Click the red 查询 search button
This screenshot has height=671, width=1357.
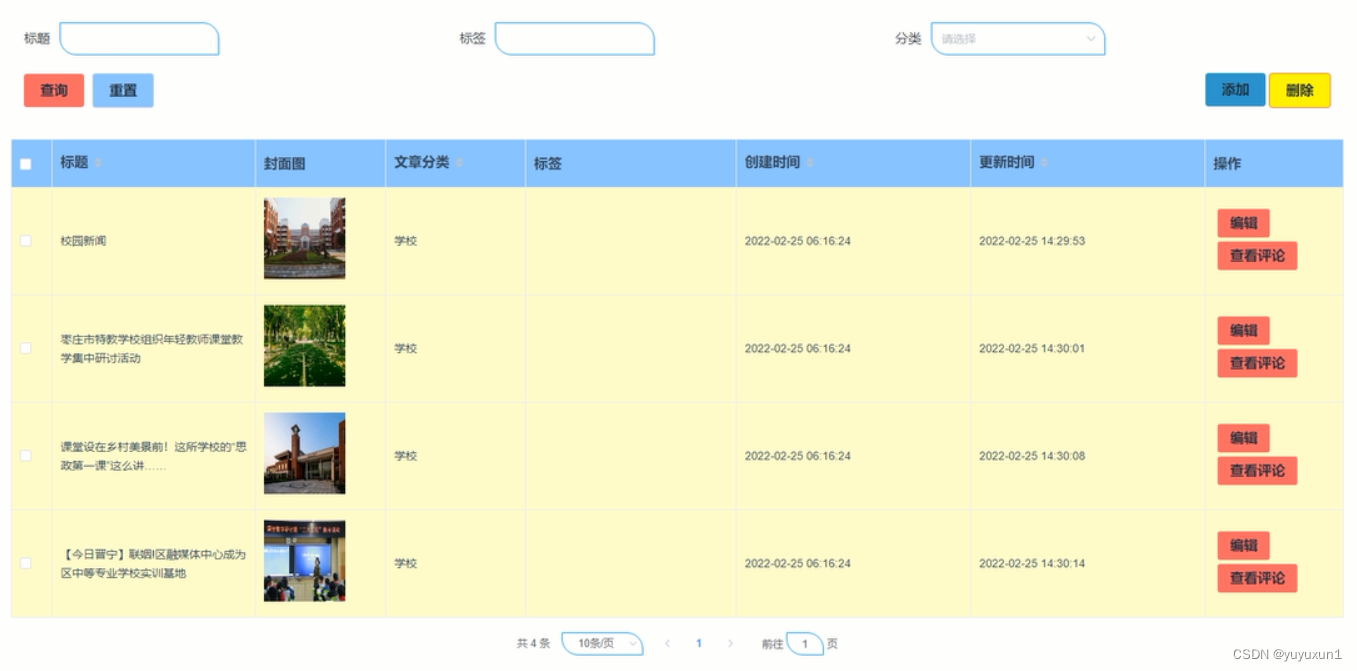[x=53, y=90]
